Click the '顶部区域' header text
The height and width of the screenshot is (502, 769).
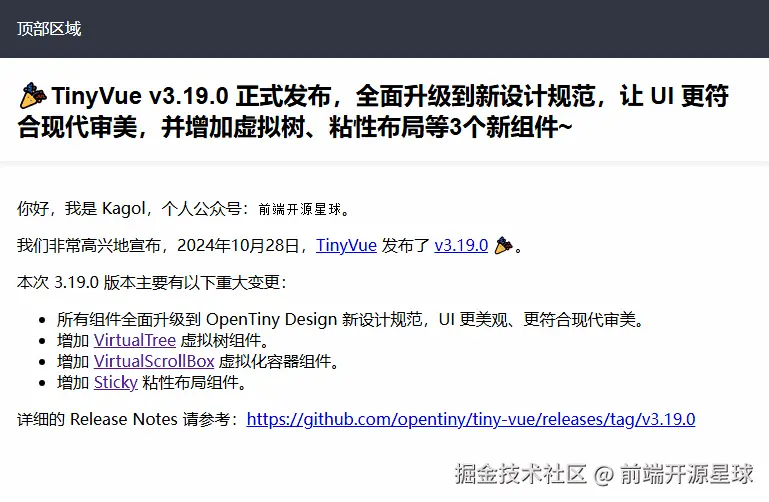(49, 29)
